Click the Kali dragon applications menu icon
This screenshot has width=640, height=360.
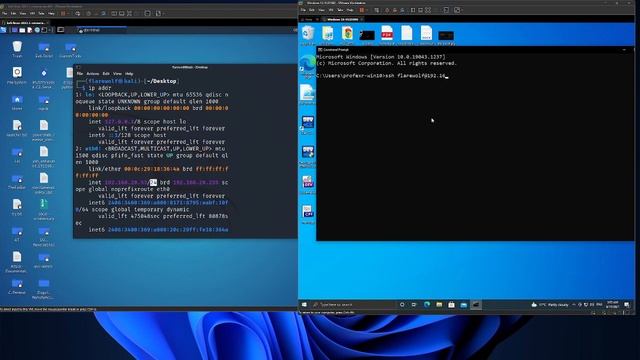[x=4, y=30]
